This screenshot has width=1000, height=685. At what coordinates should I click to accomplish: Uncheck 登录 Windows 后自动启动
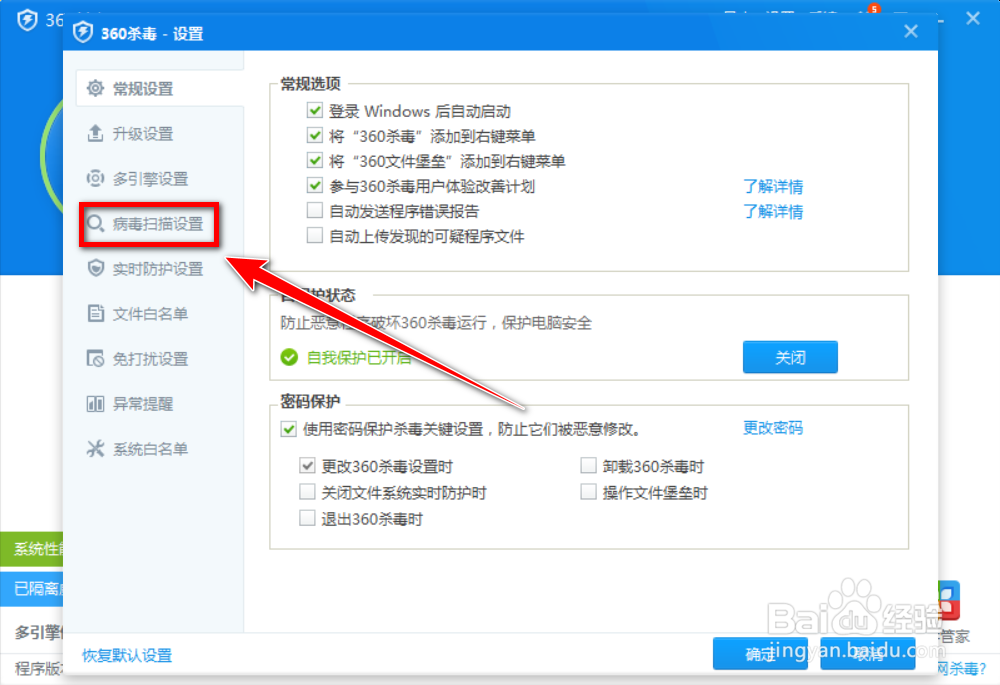314,110
